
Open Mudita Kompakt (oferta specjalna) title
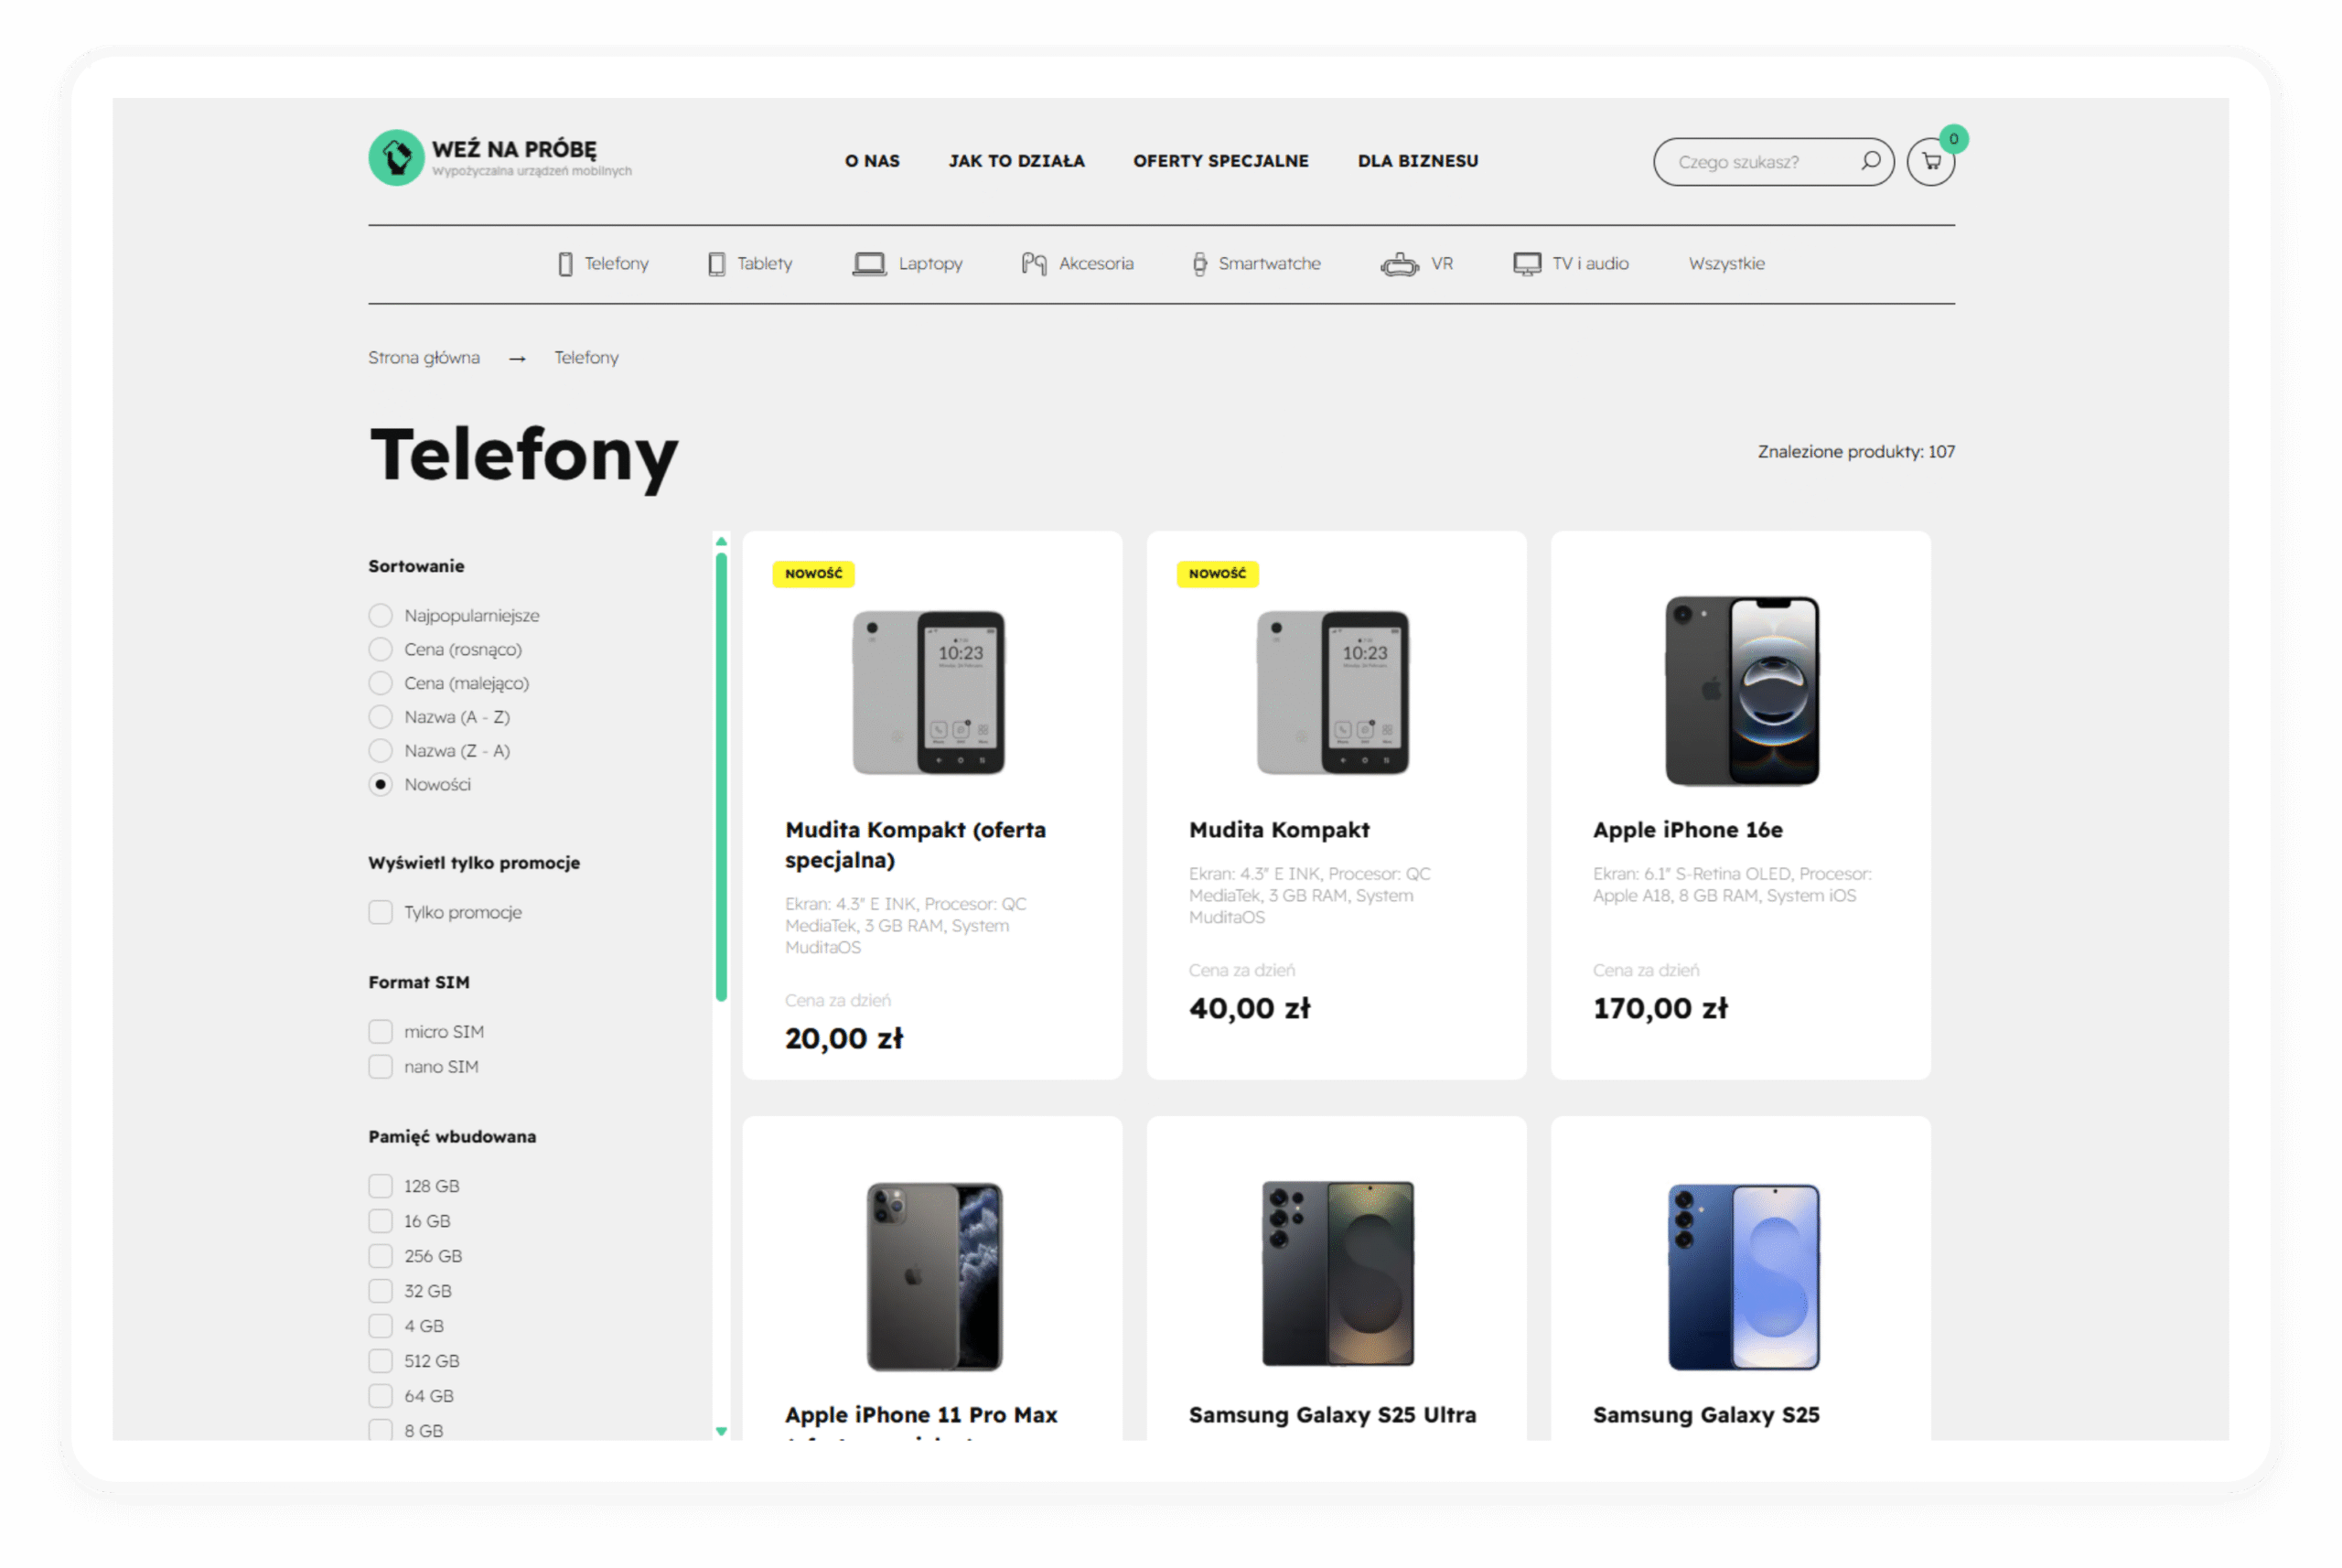point(915,845)
